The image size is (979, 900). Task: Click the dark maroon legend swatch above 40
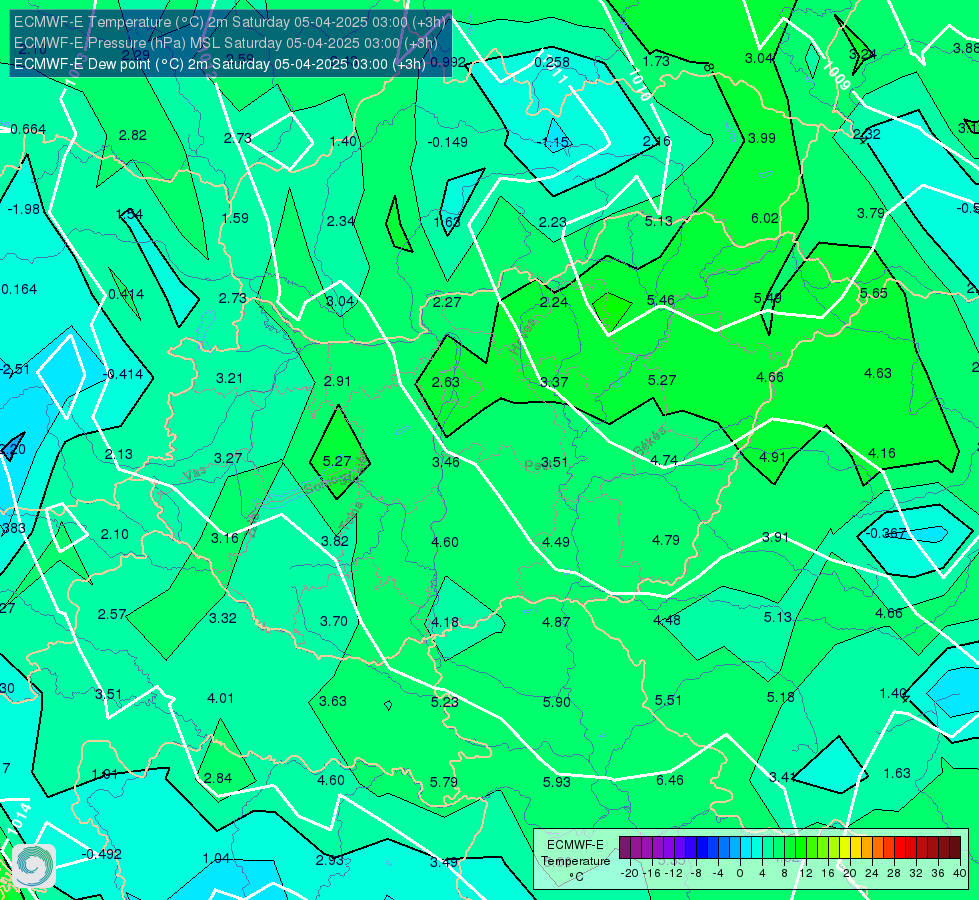click(x=955, y=848)
